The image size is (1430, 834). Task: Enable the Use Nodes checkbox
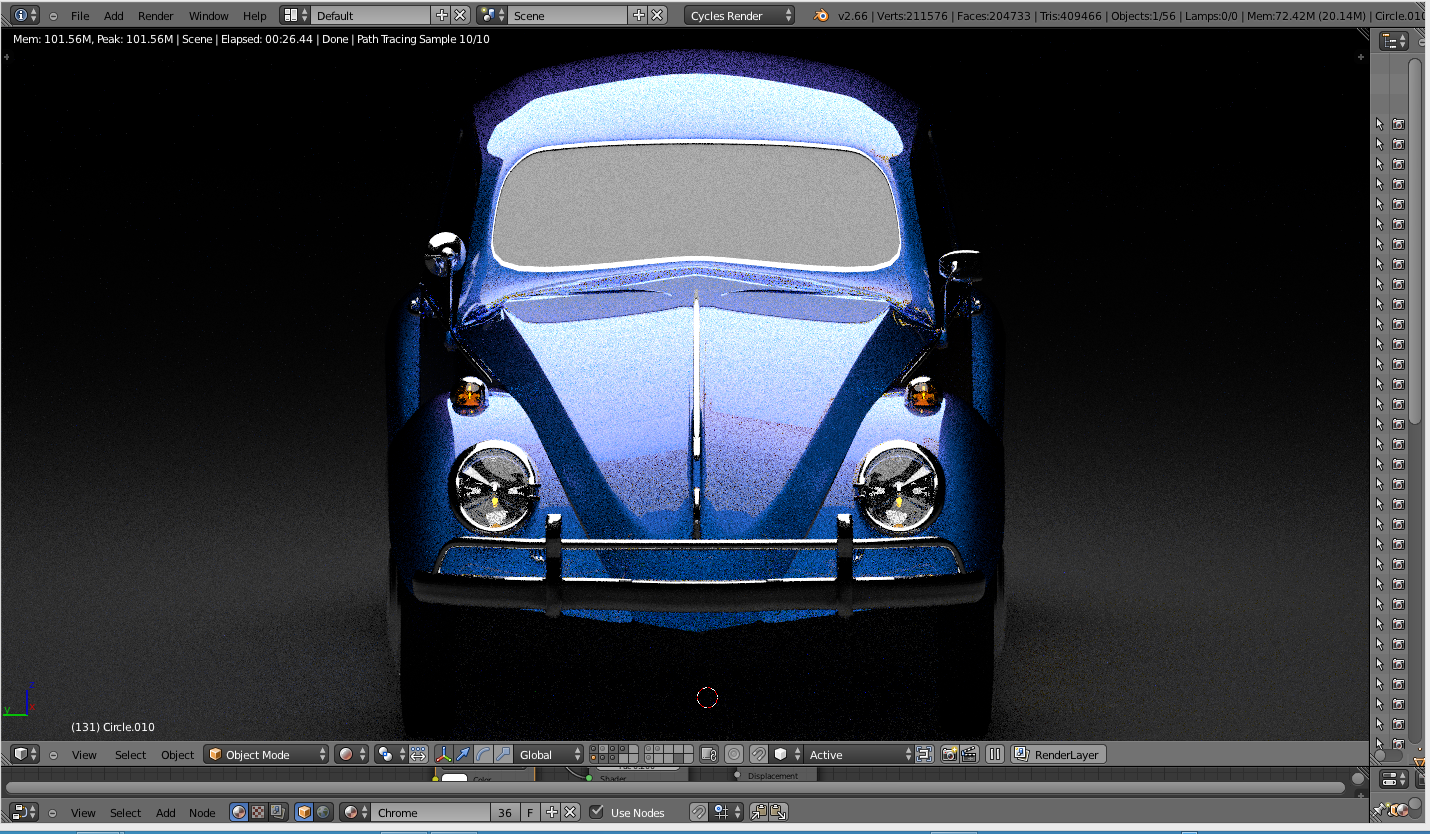click(x=597, y=812)
